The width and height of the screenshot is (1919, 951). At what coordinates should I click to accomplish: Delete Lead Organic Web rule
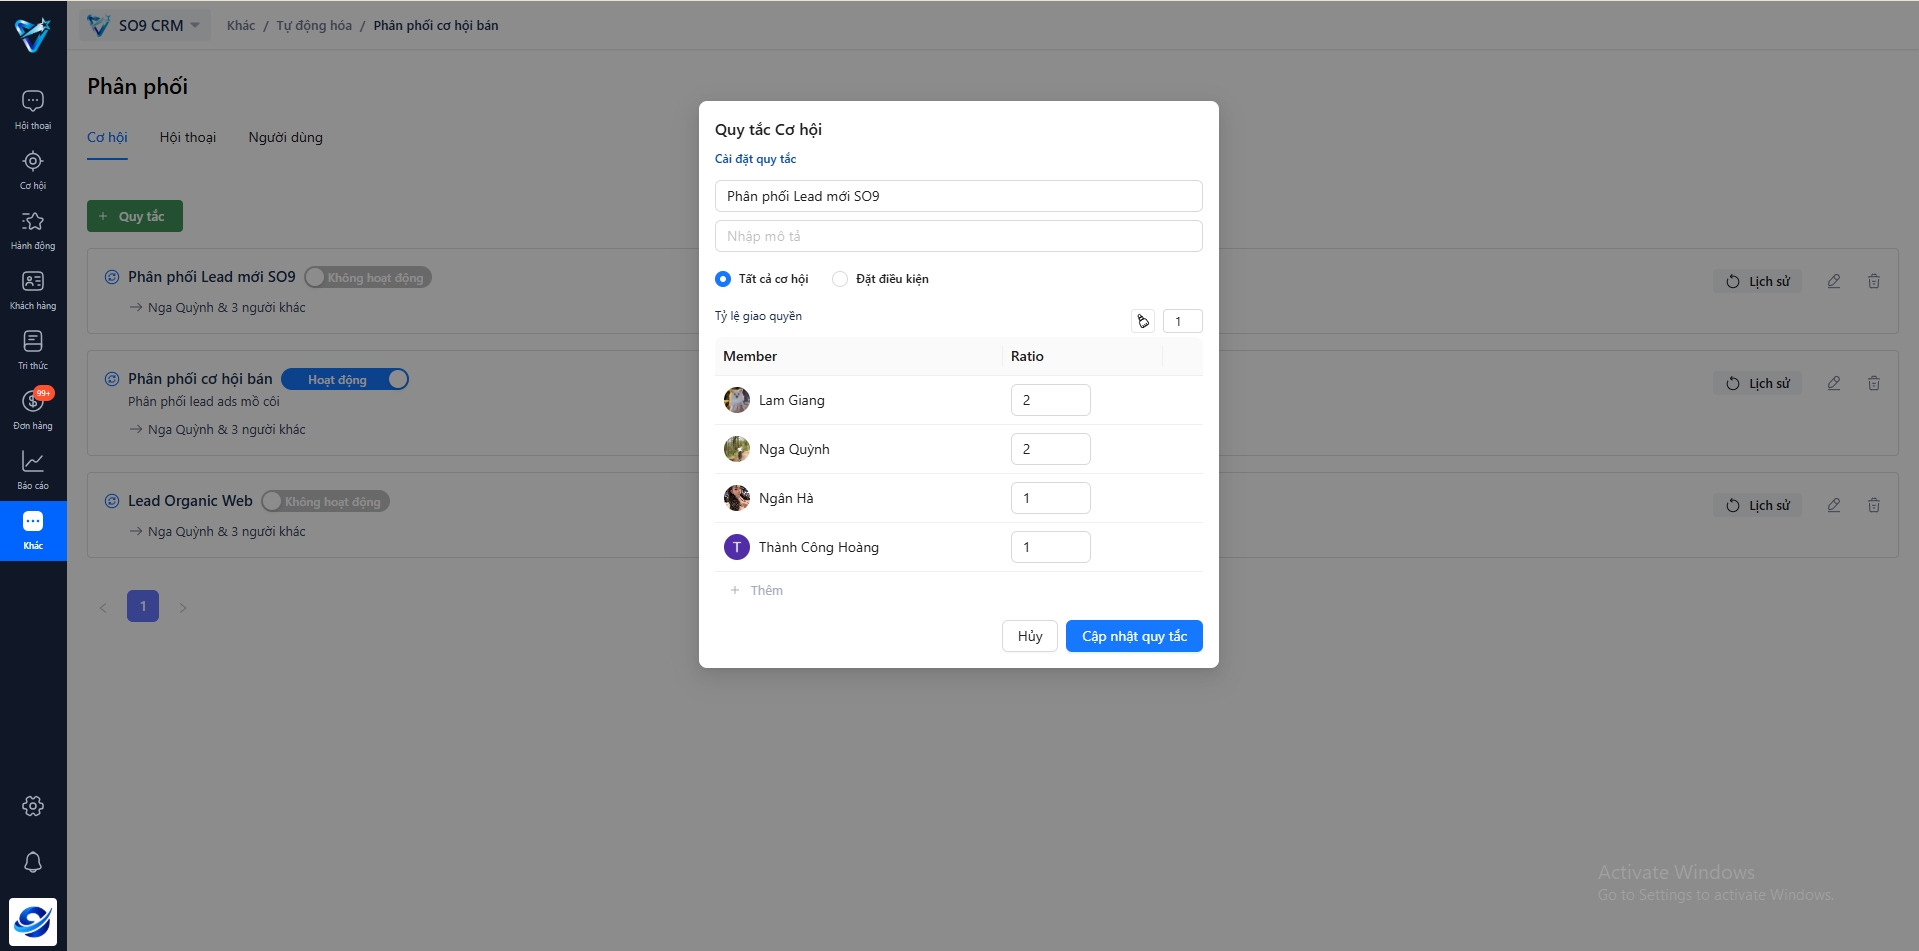coord(1874,505)
